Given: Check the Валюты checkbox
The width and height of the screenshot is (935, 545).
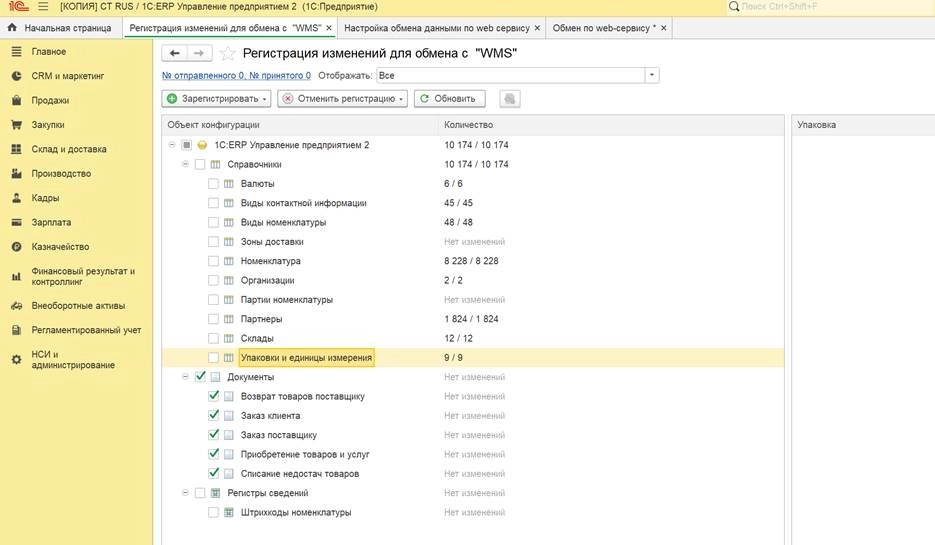Looking at the screenshot, I should (213, 184).
